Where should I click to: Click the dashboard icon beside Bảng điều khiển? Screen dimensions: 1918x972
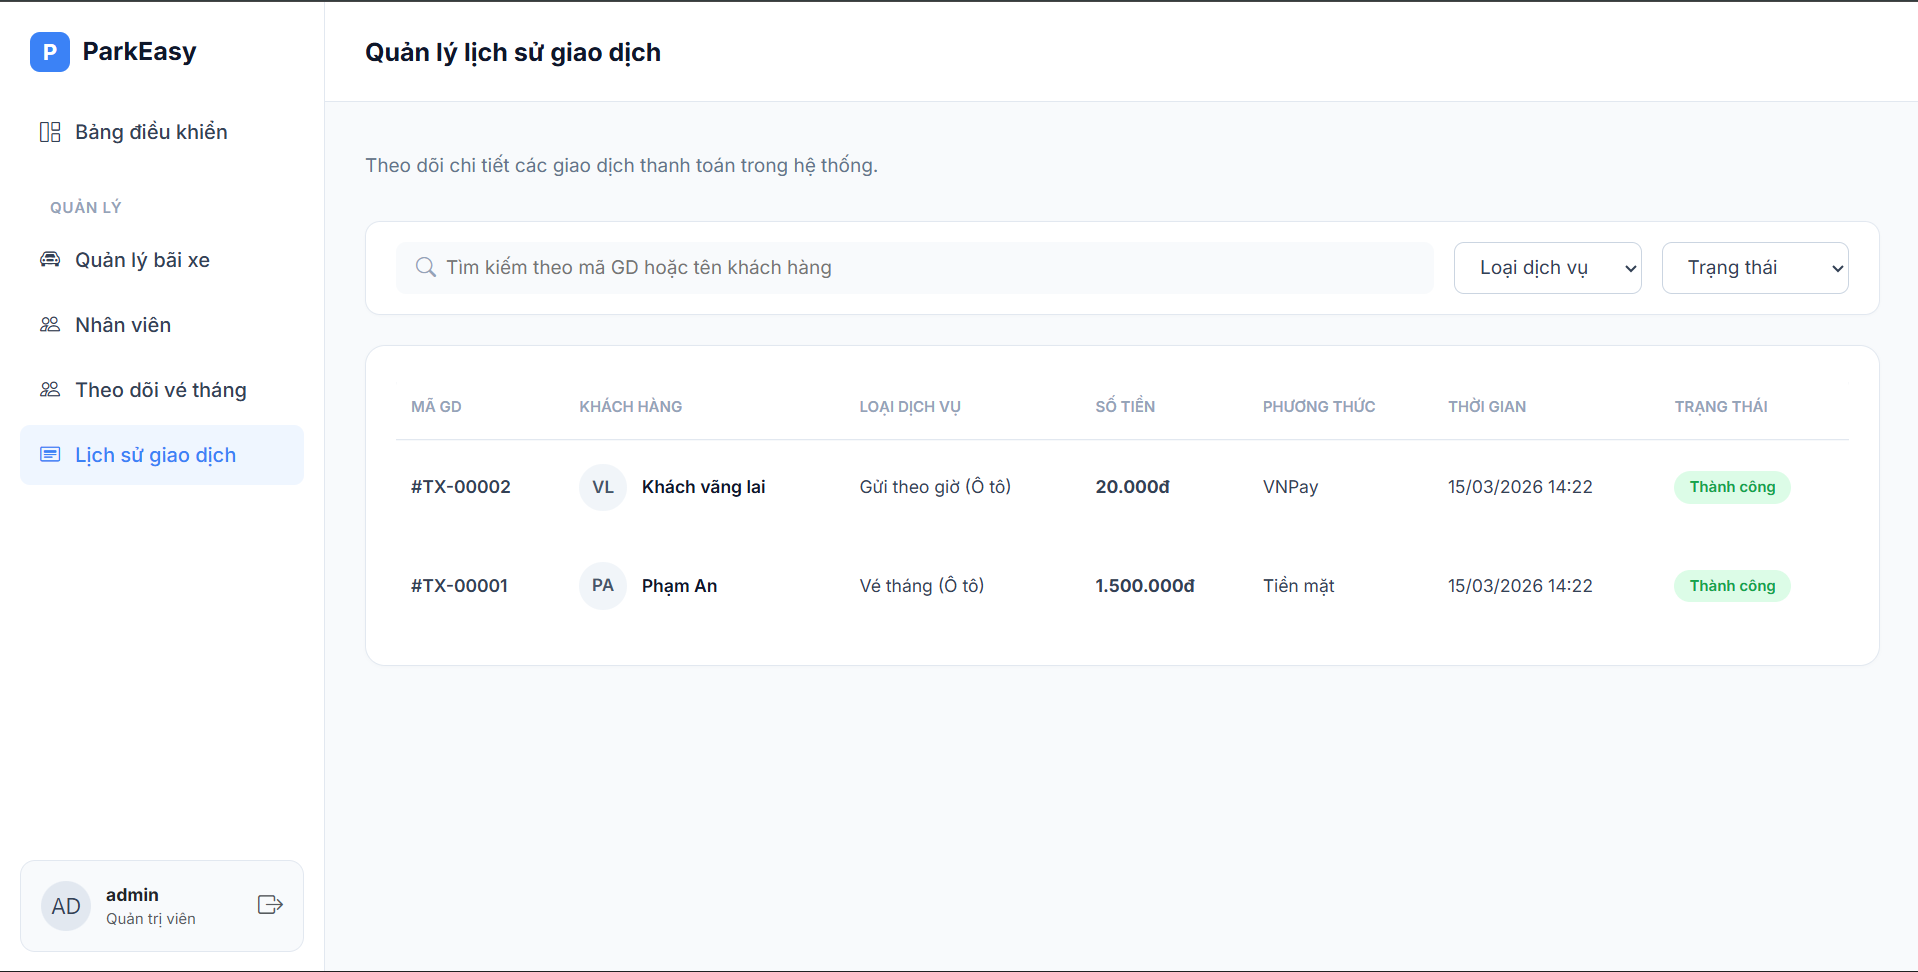tap(50, 132)
